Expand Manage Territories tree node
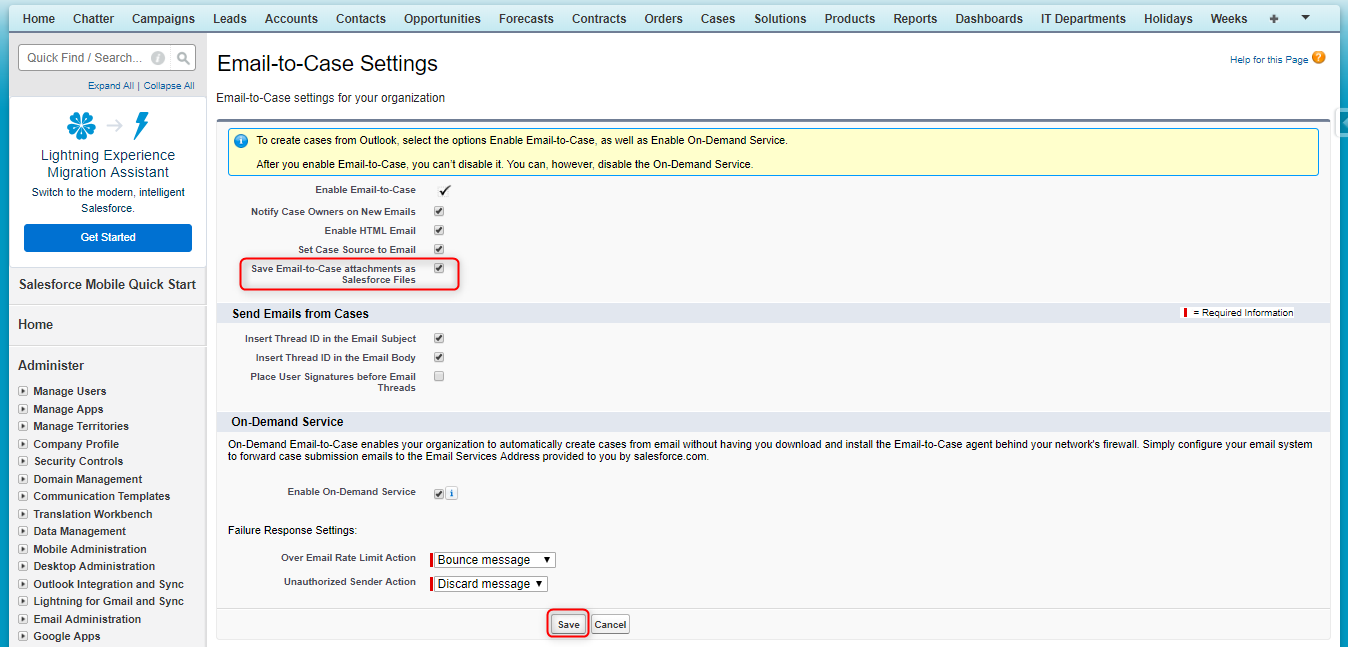The image size is (1348, 647). click(x=23, y=426)
